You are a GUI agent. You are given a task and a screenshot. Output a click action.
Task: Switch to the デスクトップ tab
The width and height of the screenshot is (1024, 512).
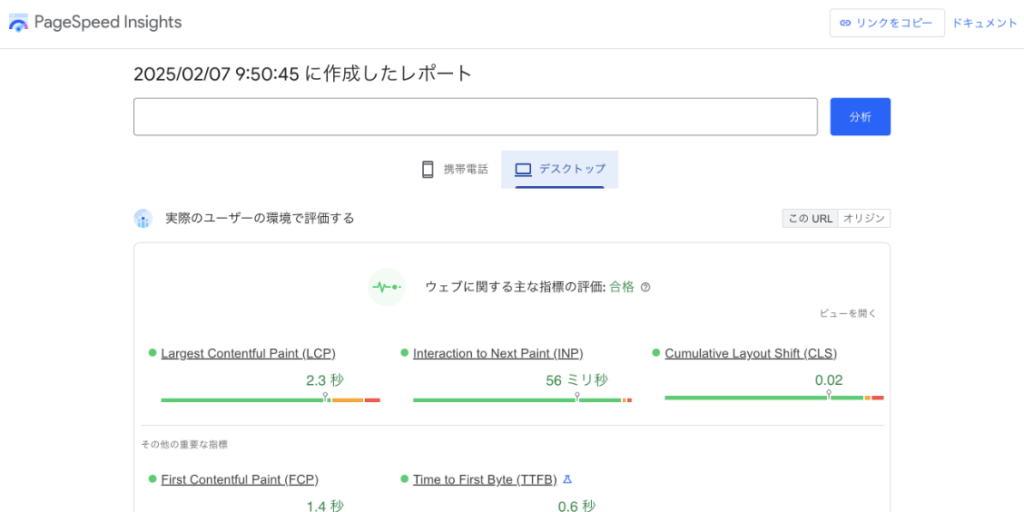click(560, 170)
